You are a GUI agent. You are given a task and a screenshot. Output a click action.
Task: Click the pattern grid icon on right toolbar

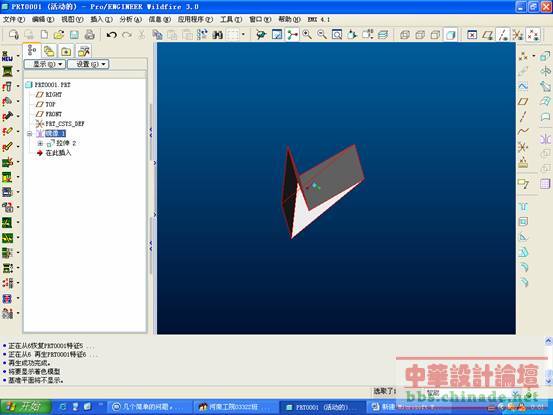click(545, 184)
